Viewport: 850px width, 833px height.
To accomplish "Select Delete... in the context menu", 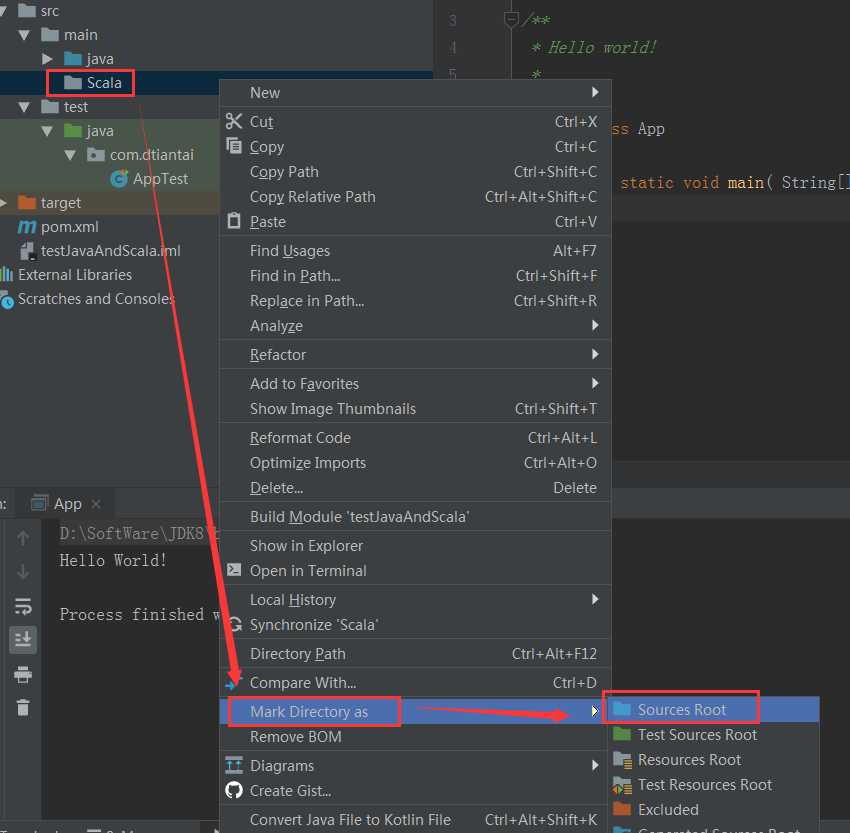I will (415, 487).
